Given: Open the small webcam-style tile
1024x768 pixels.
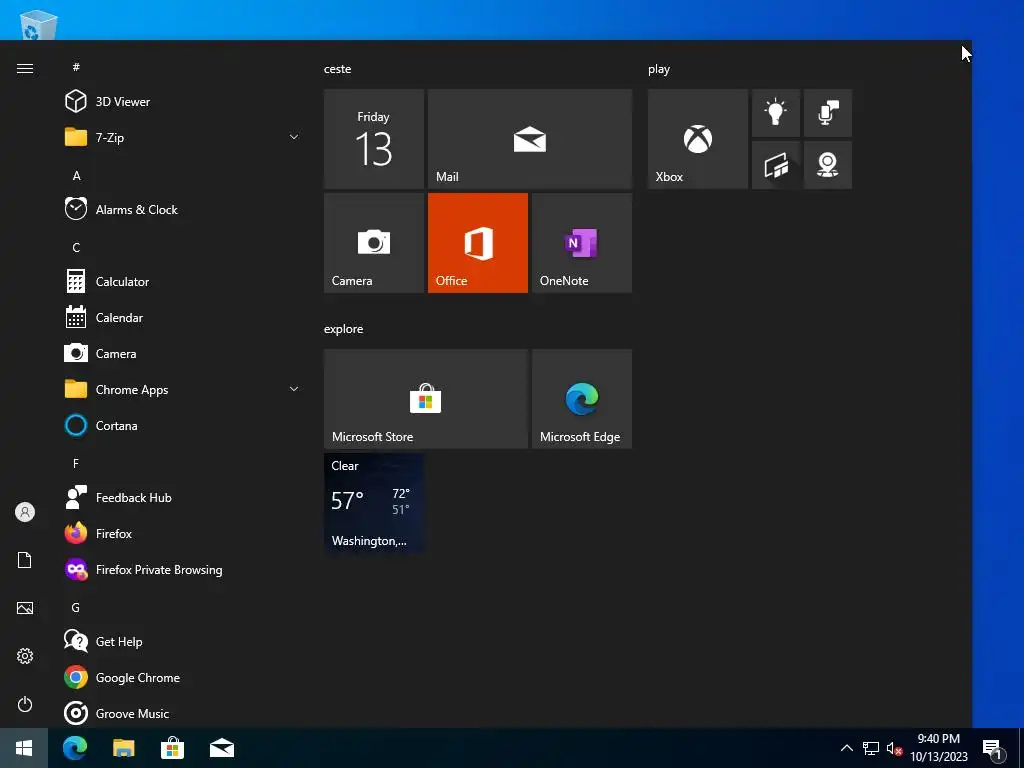Looking at the screenshot, I should click(827, 165).
